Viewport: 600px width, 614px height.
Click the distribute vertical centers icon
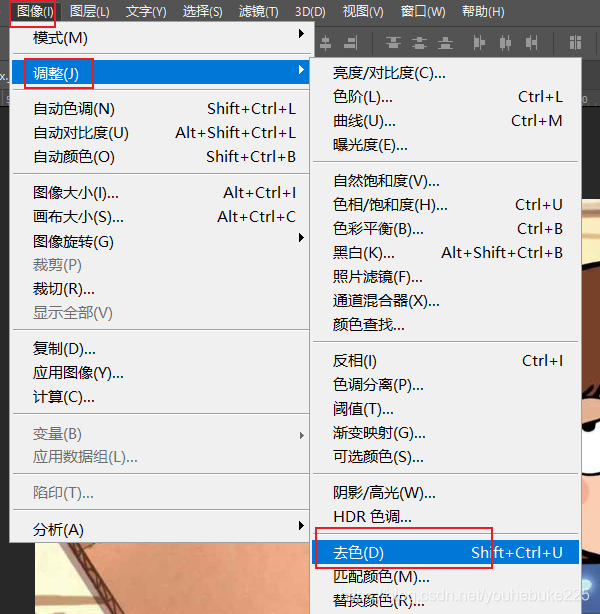[x=419, y=43]
